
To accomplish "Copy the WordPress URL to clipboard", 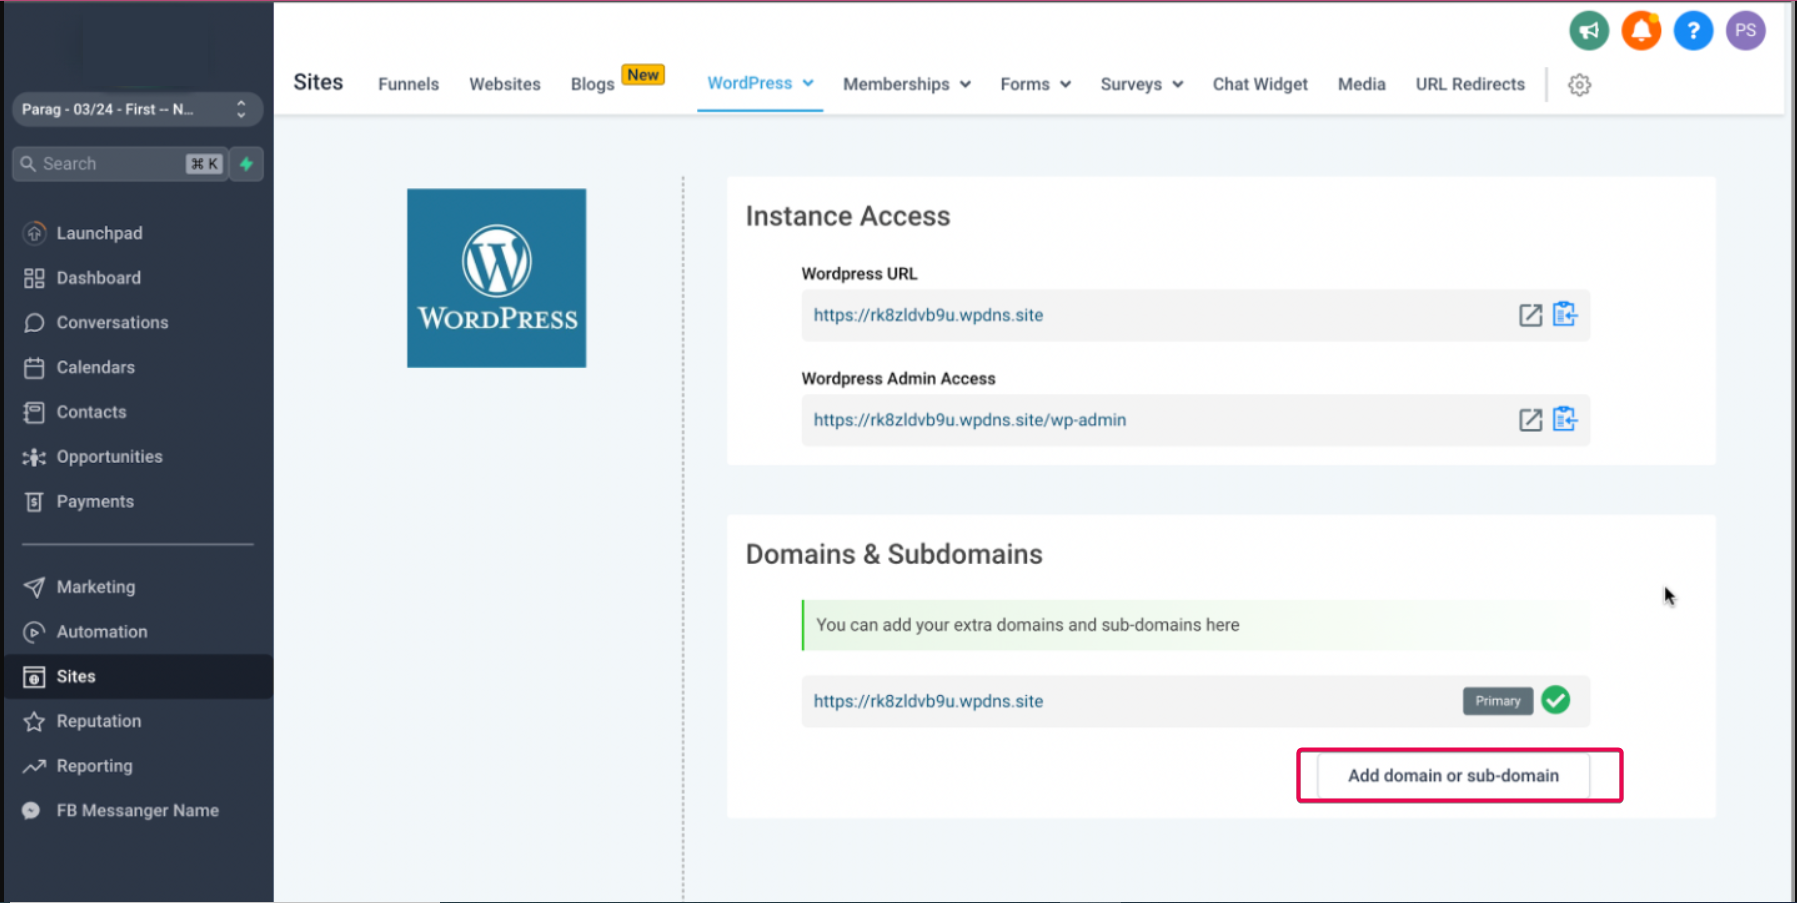I will point(1565,315).
